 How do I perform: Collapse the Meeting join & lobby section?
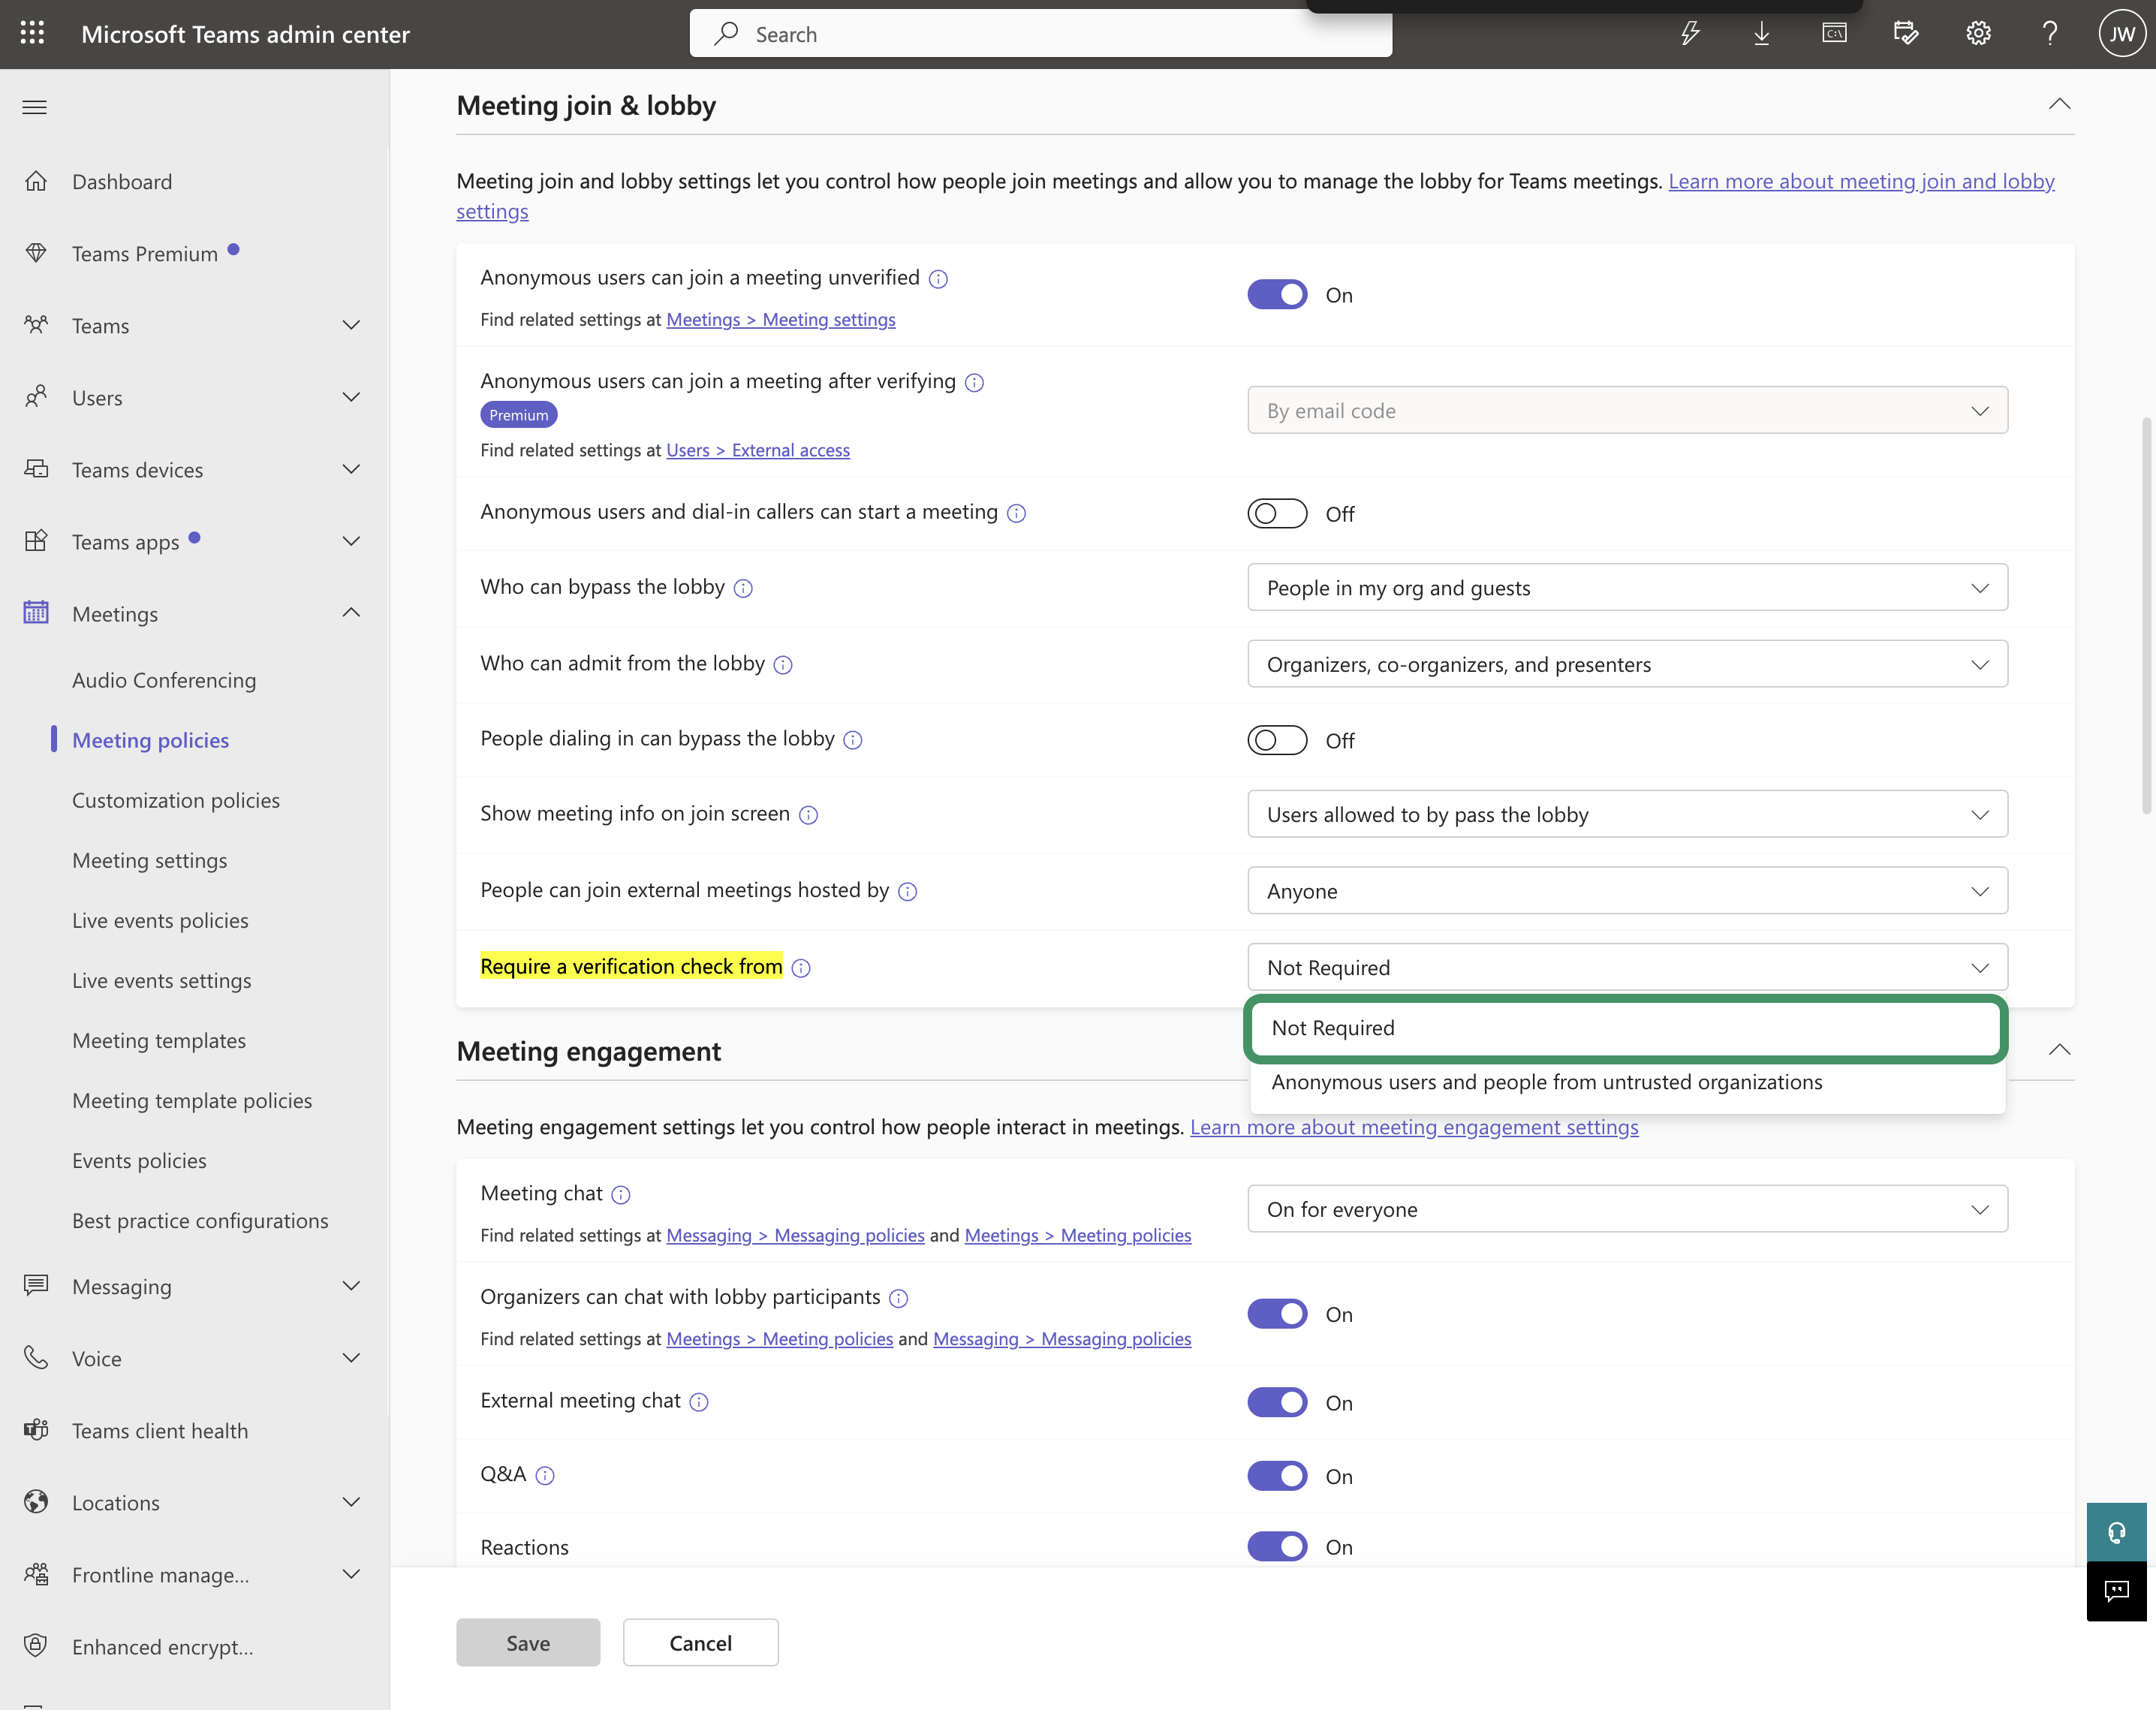coord(2059,104)
